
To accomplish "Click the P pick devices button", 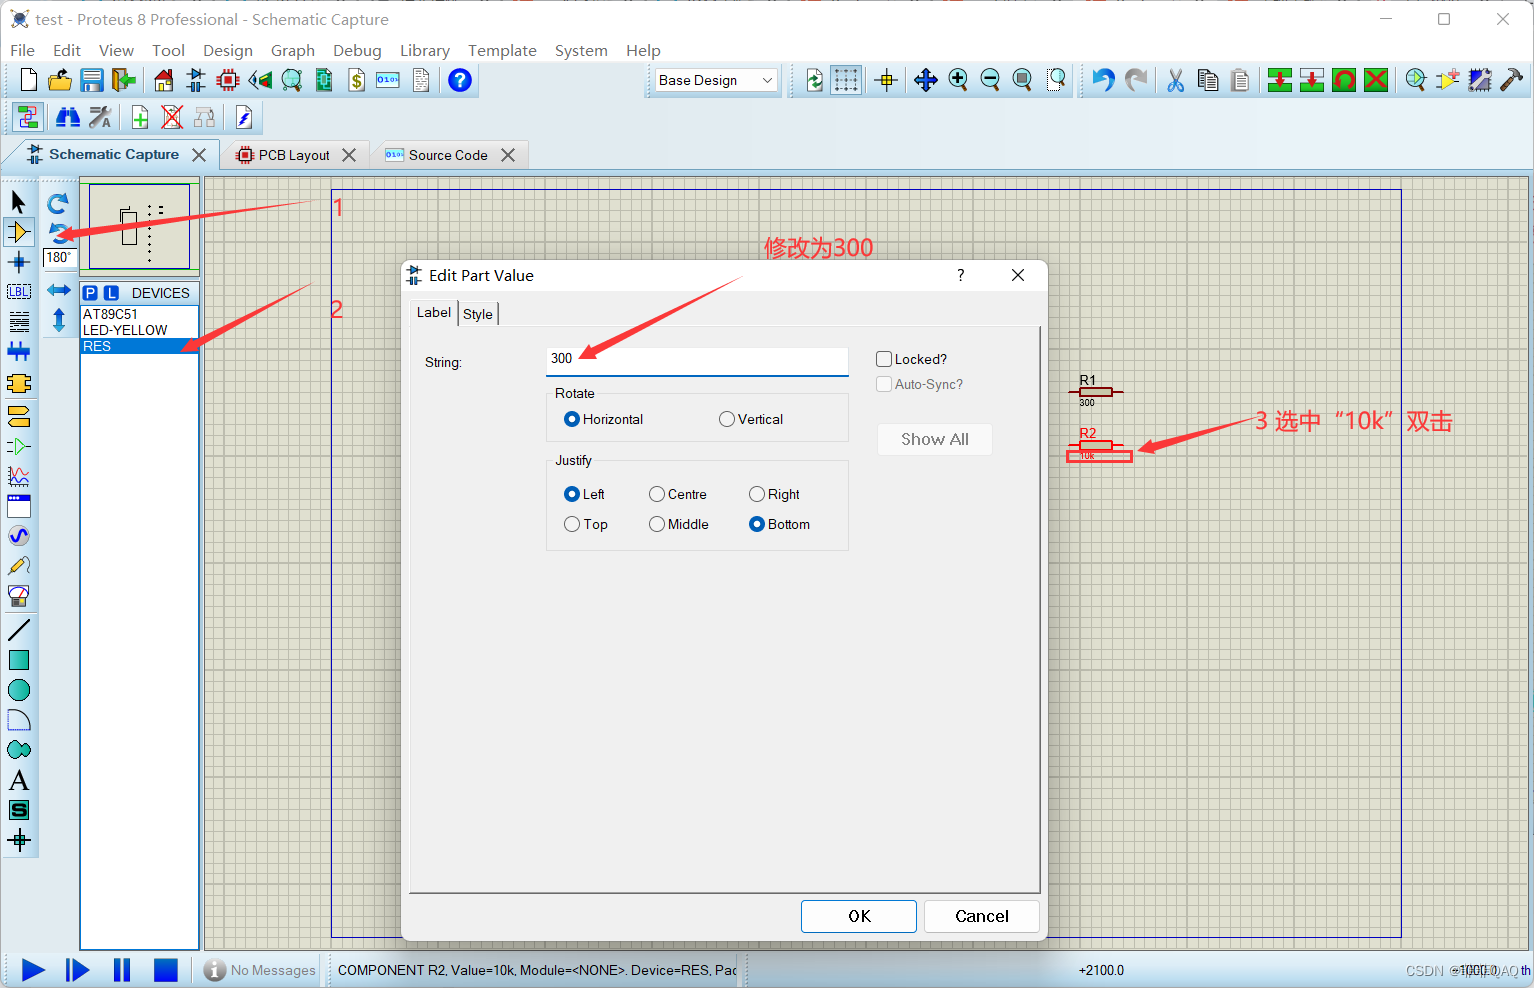I will [91, 293].
